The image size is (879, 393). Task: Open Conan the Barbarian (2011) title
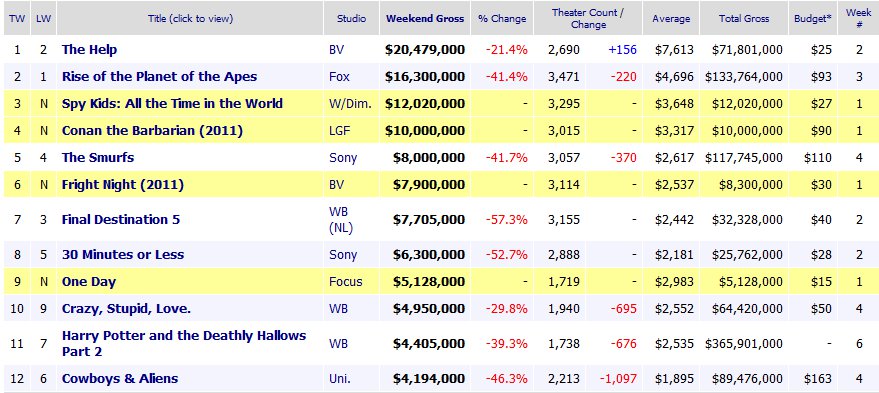point(152,131)
